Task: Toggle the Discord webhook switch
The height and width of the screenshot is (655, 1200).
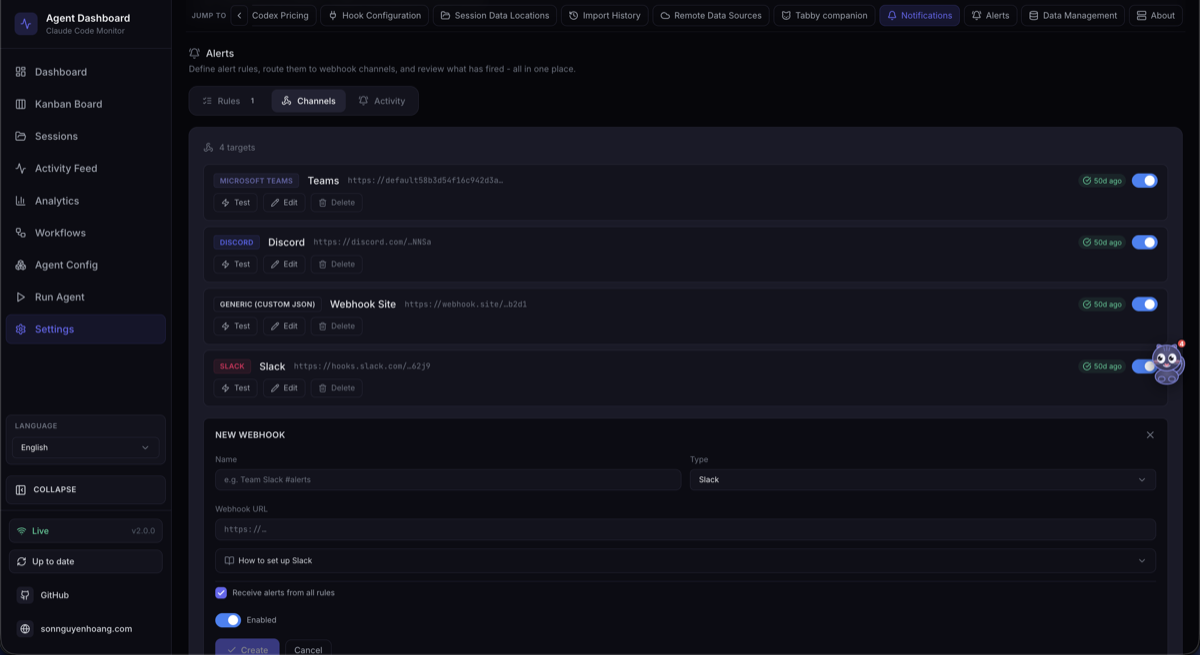Action: coord(1144,242)
